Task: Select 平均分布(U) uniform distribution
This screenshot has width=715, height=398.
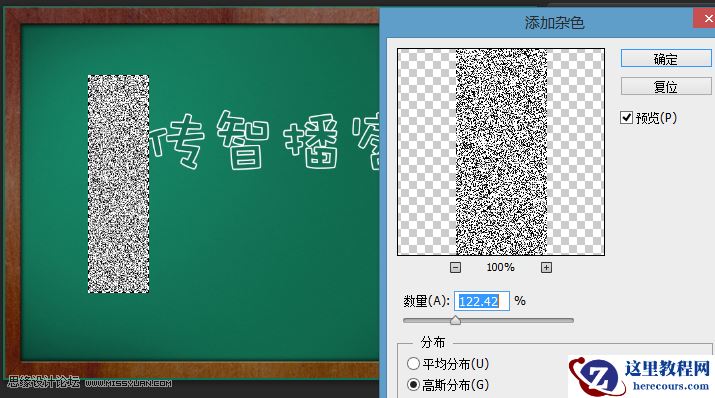Action: pos(413,363)
